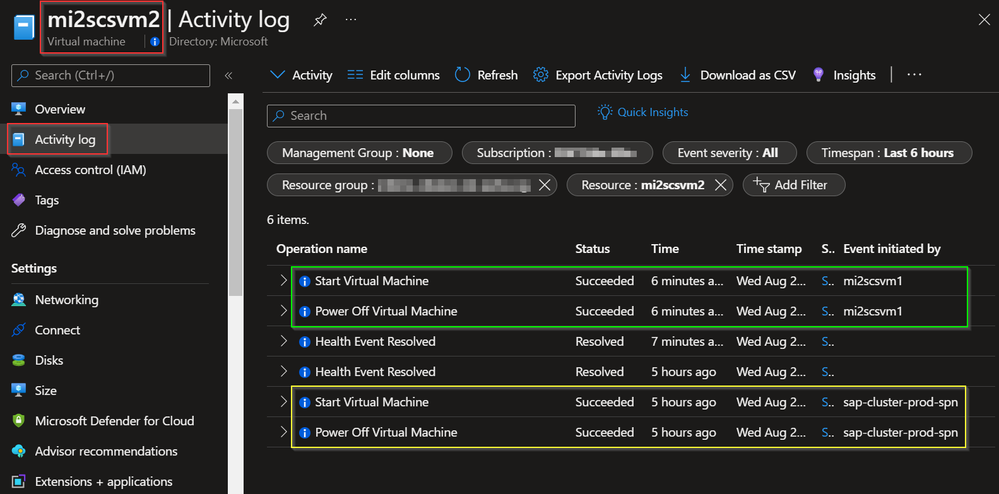
Task: Click the Refresh circular arrow icon
Action: 462,75
